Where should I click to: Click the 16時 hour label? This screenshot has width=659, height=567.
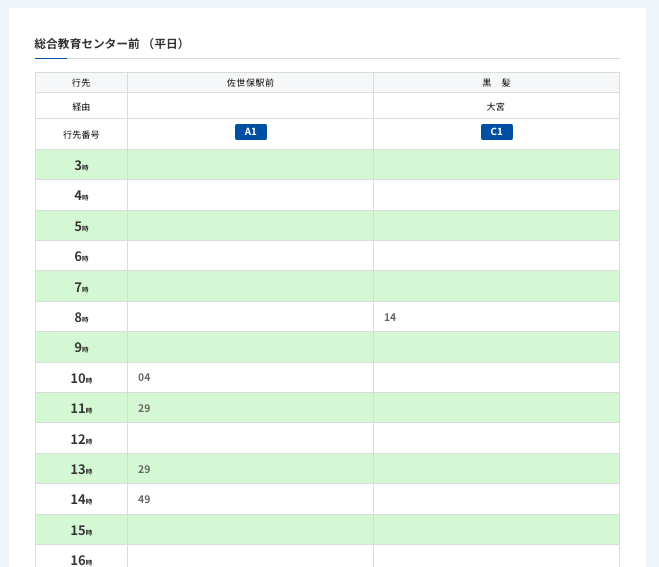(81, 560)
